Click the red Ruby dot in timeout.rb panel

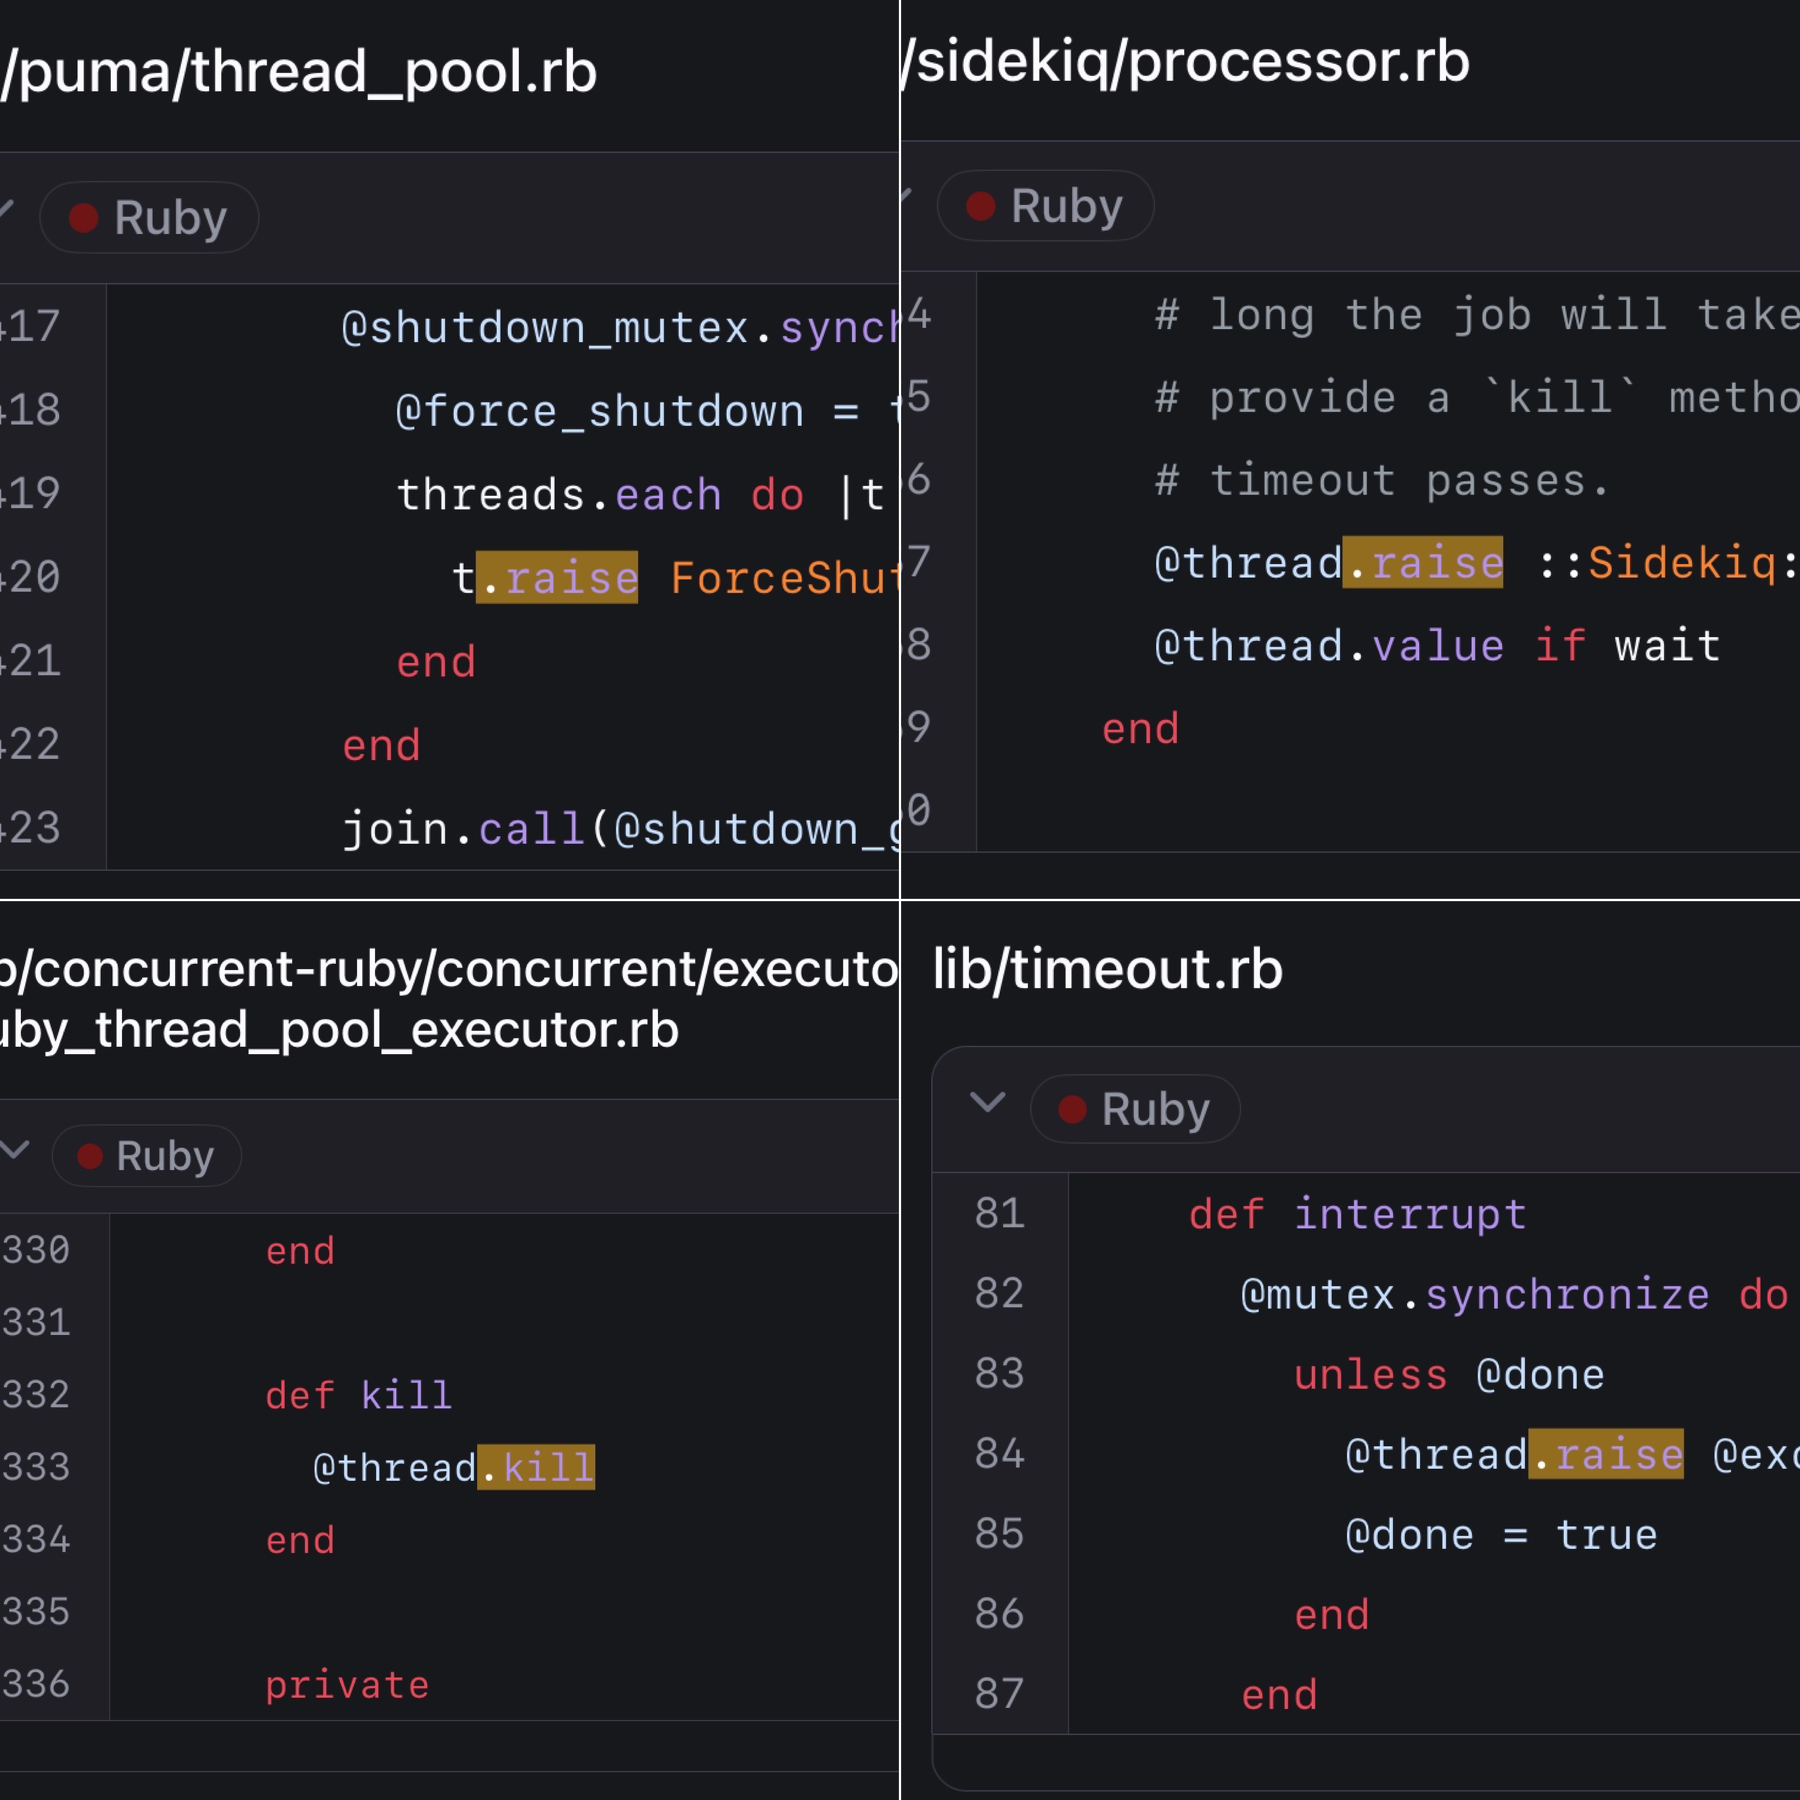[x=1073, y=1109]
